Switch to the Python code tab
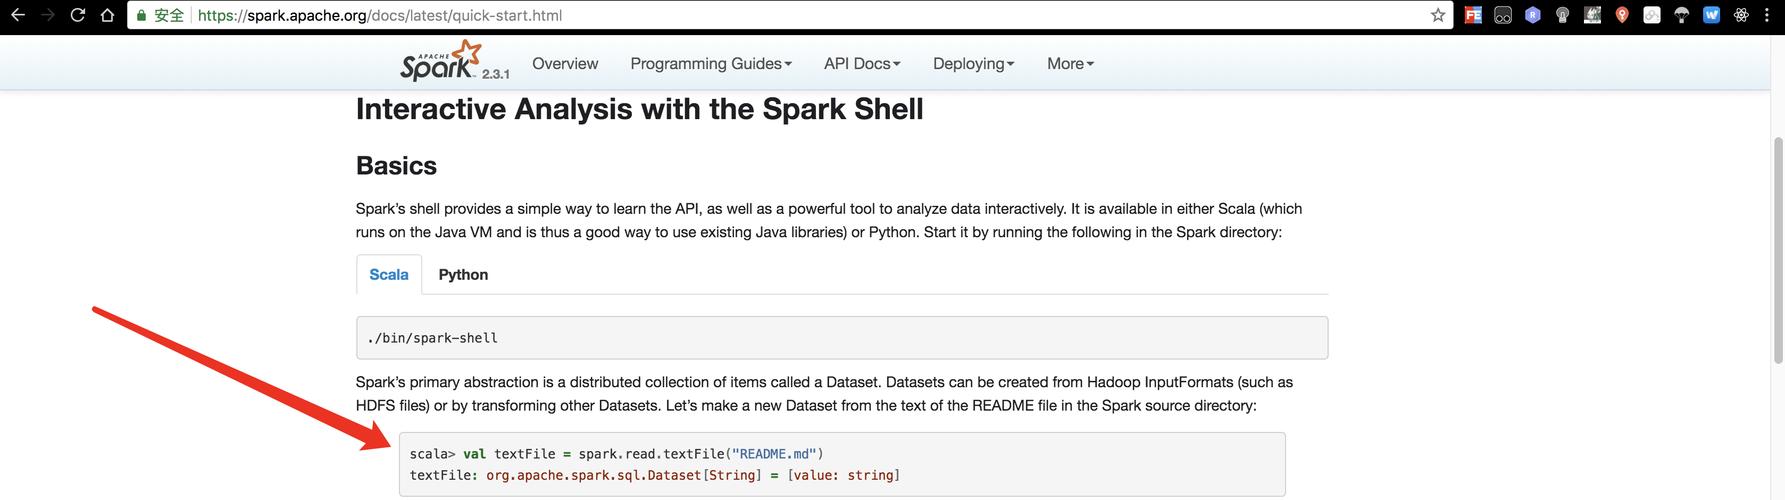Image resolution: width=1785 pixels, height=500 pixels. 463,274
